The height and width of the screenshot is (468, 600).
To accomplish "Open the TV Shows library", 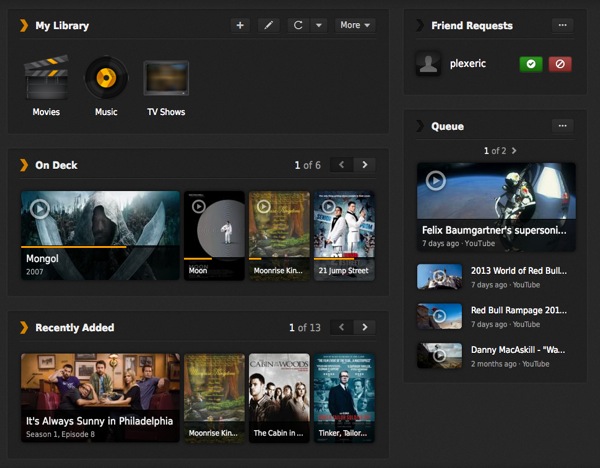I will pyautogui.click(x=166, y=80).
